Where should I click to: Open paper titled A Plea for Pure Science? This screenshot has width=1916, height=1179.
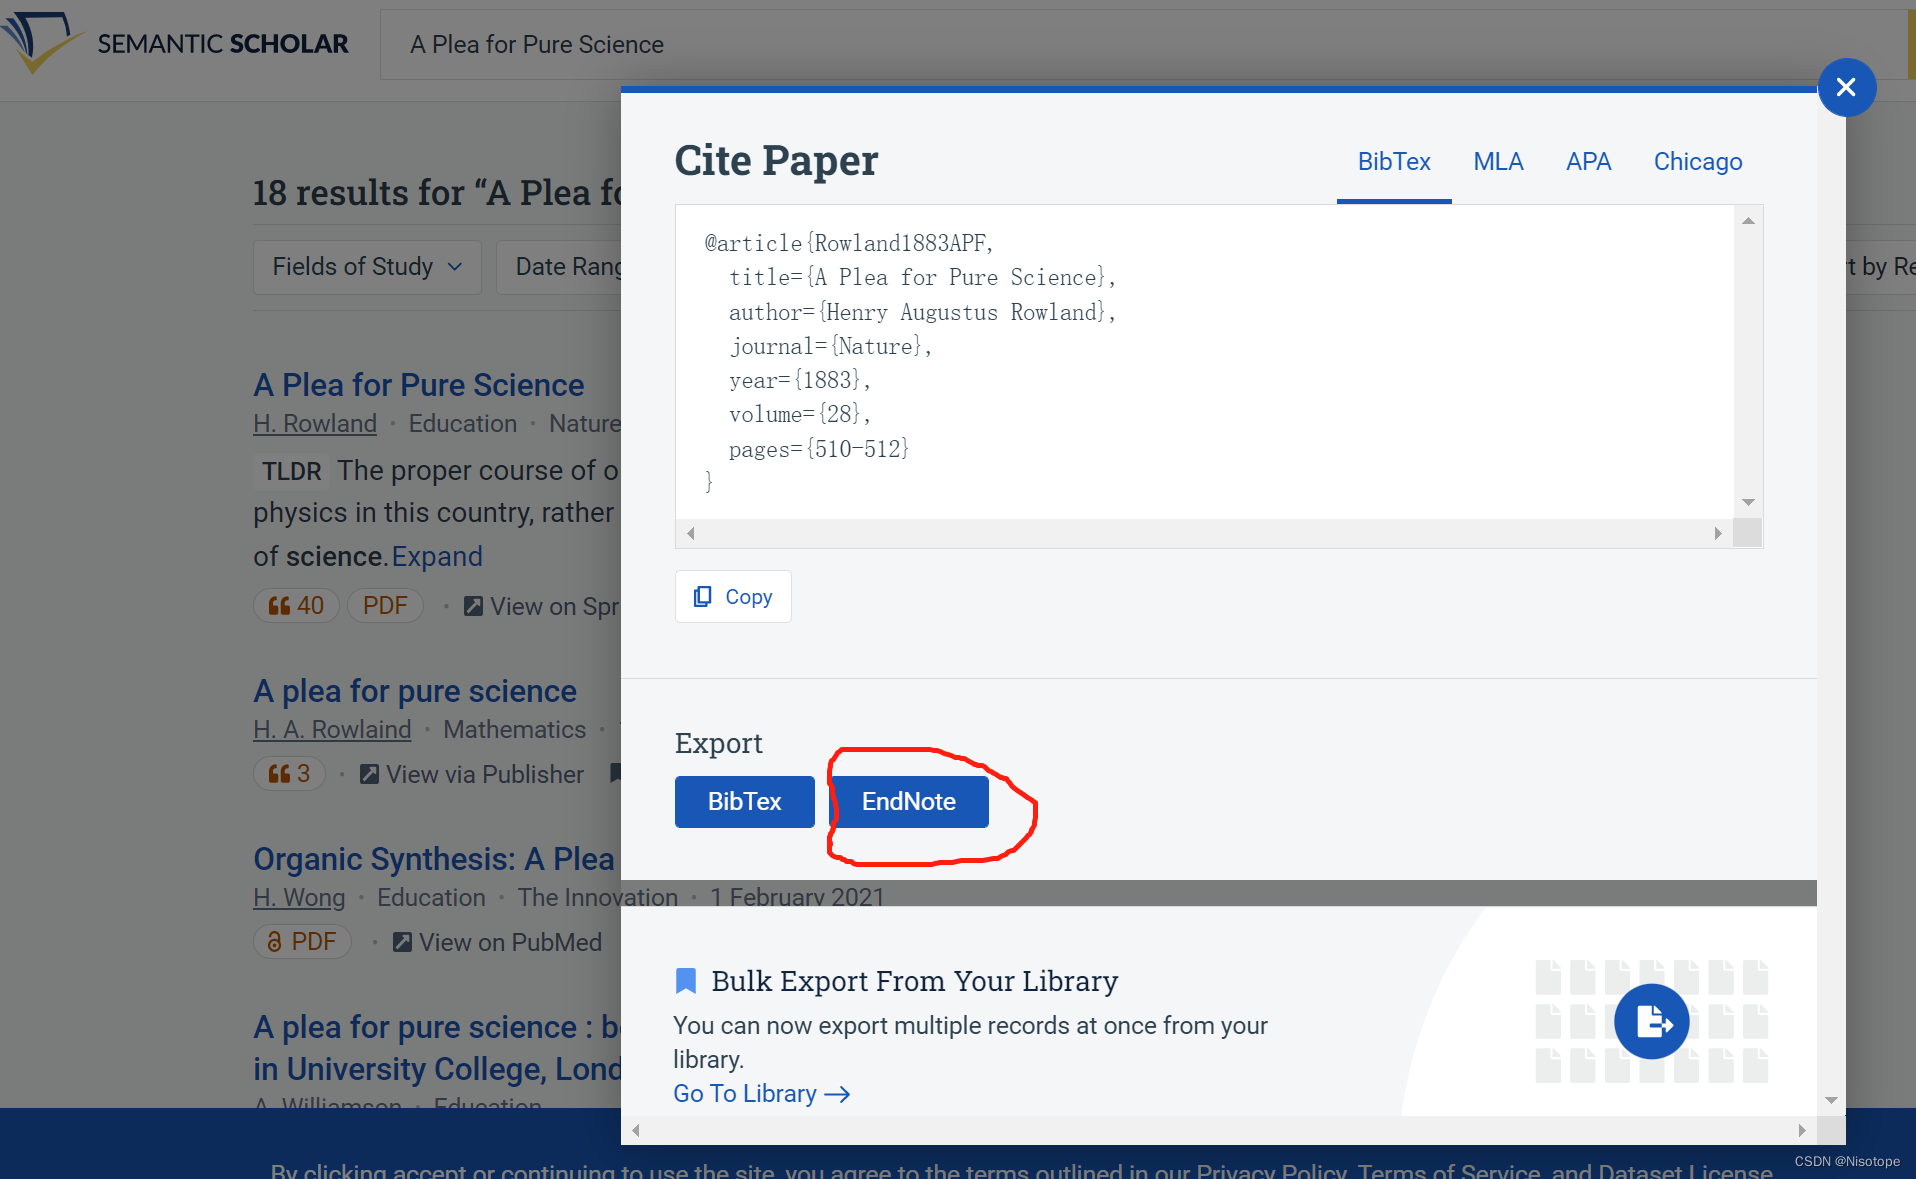(418, 385)
